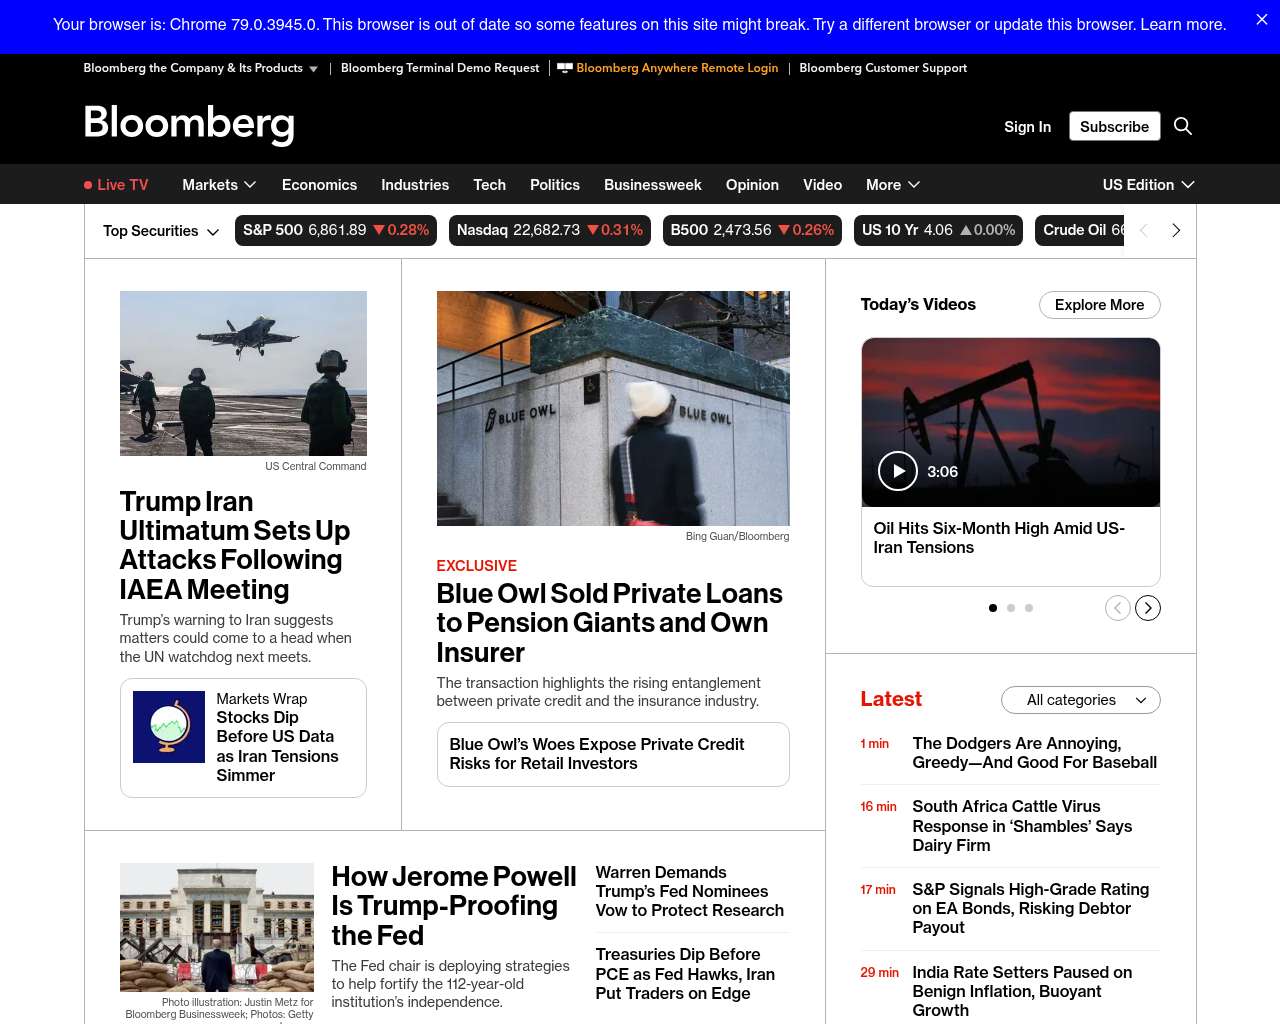Click the Learn more link in banner
The height and width of the screenshot is (1024, 1280).
tap(1183, 24)
